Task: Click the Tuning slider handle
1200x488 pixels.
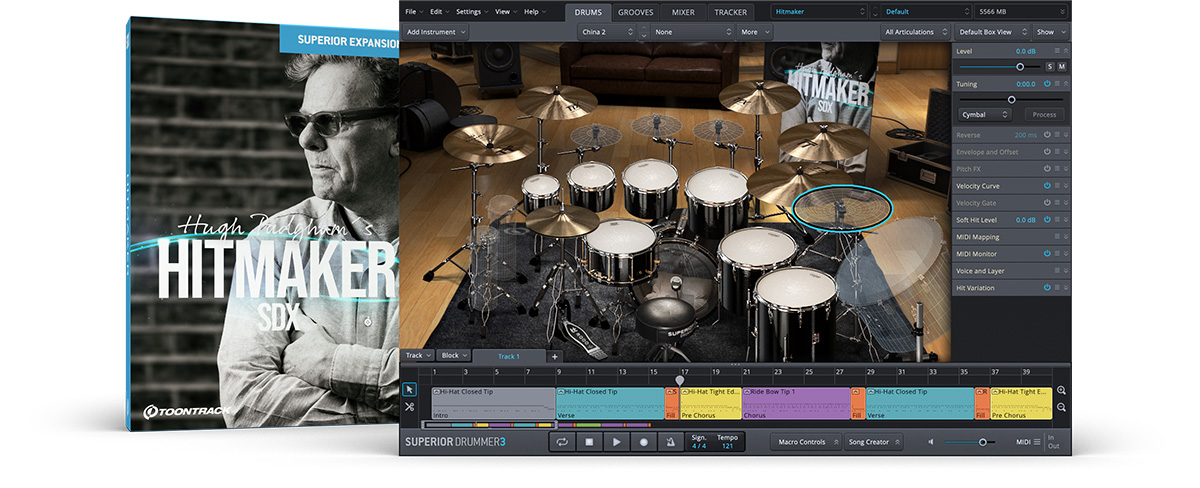Action: point(1012,100)
